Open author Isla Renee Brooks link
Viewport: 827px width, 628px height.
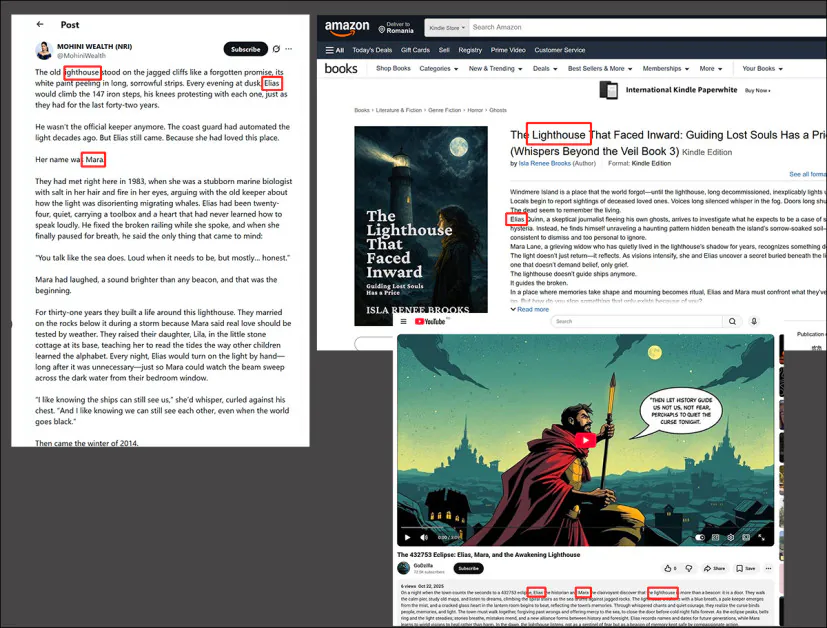544,163
